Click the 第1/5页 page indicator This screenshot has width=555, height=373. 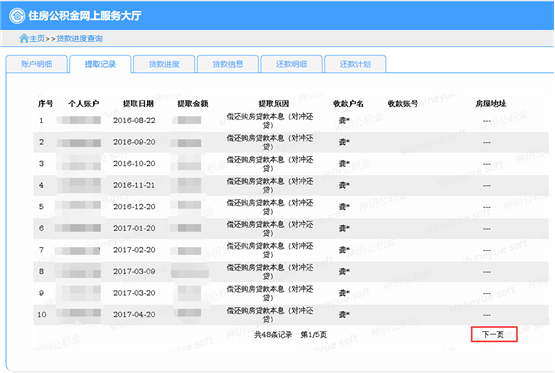coord(314,335)
